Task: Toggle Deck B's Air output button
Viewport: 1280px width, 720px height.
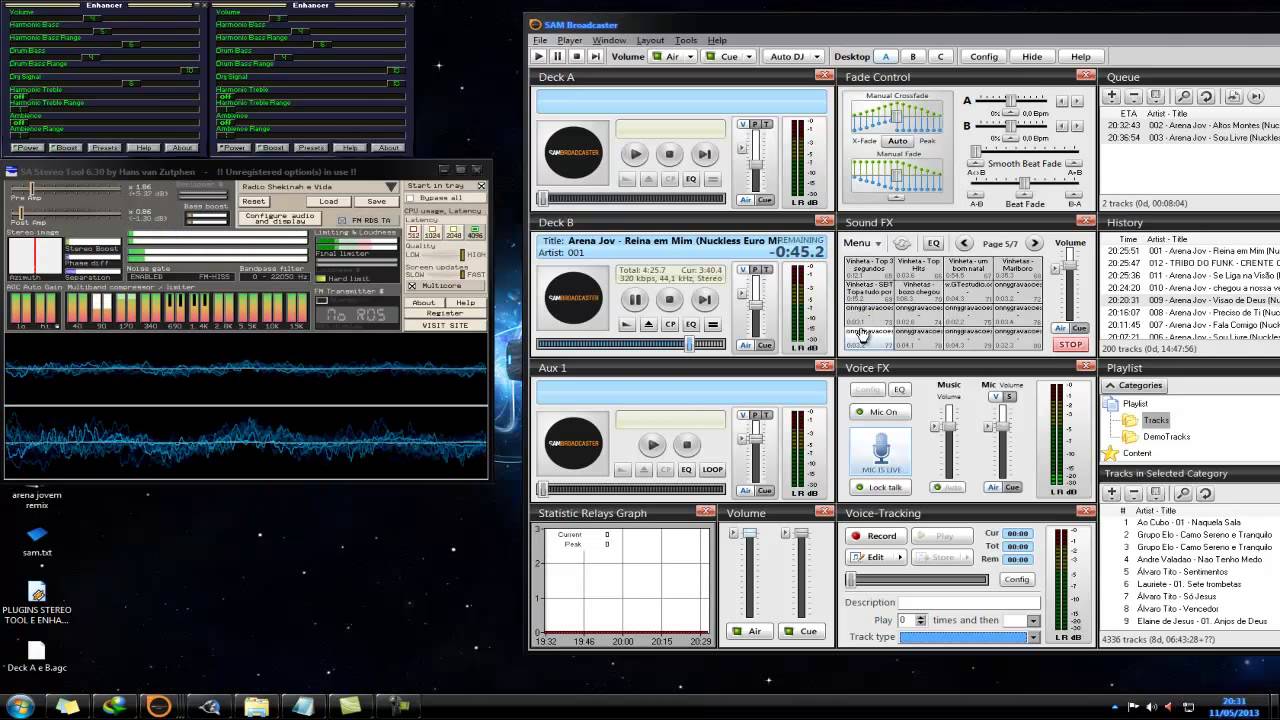Action: (745, 345)
